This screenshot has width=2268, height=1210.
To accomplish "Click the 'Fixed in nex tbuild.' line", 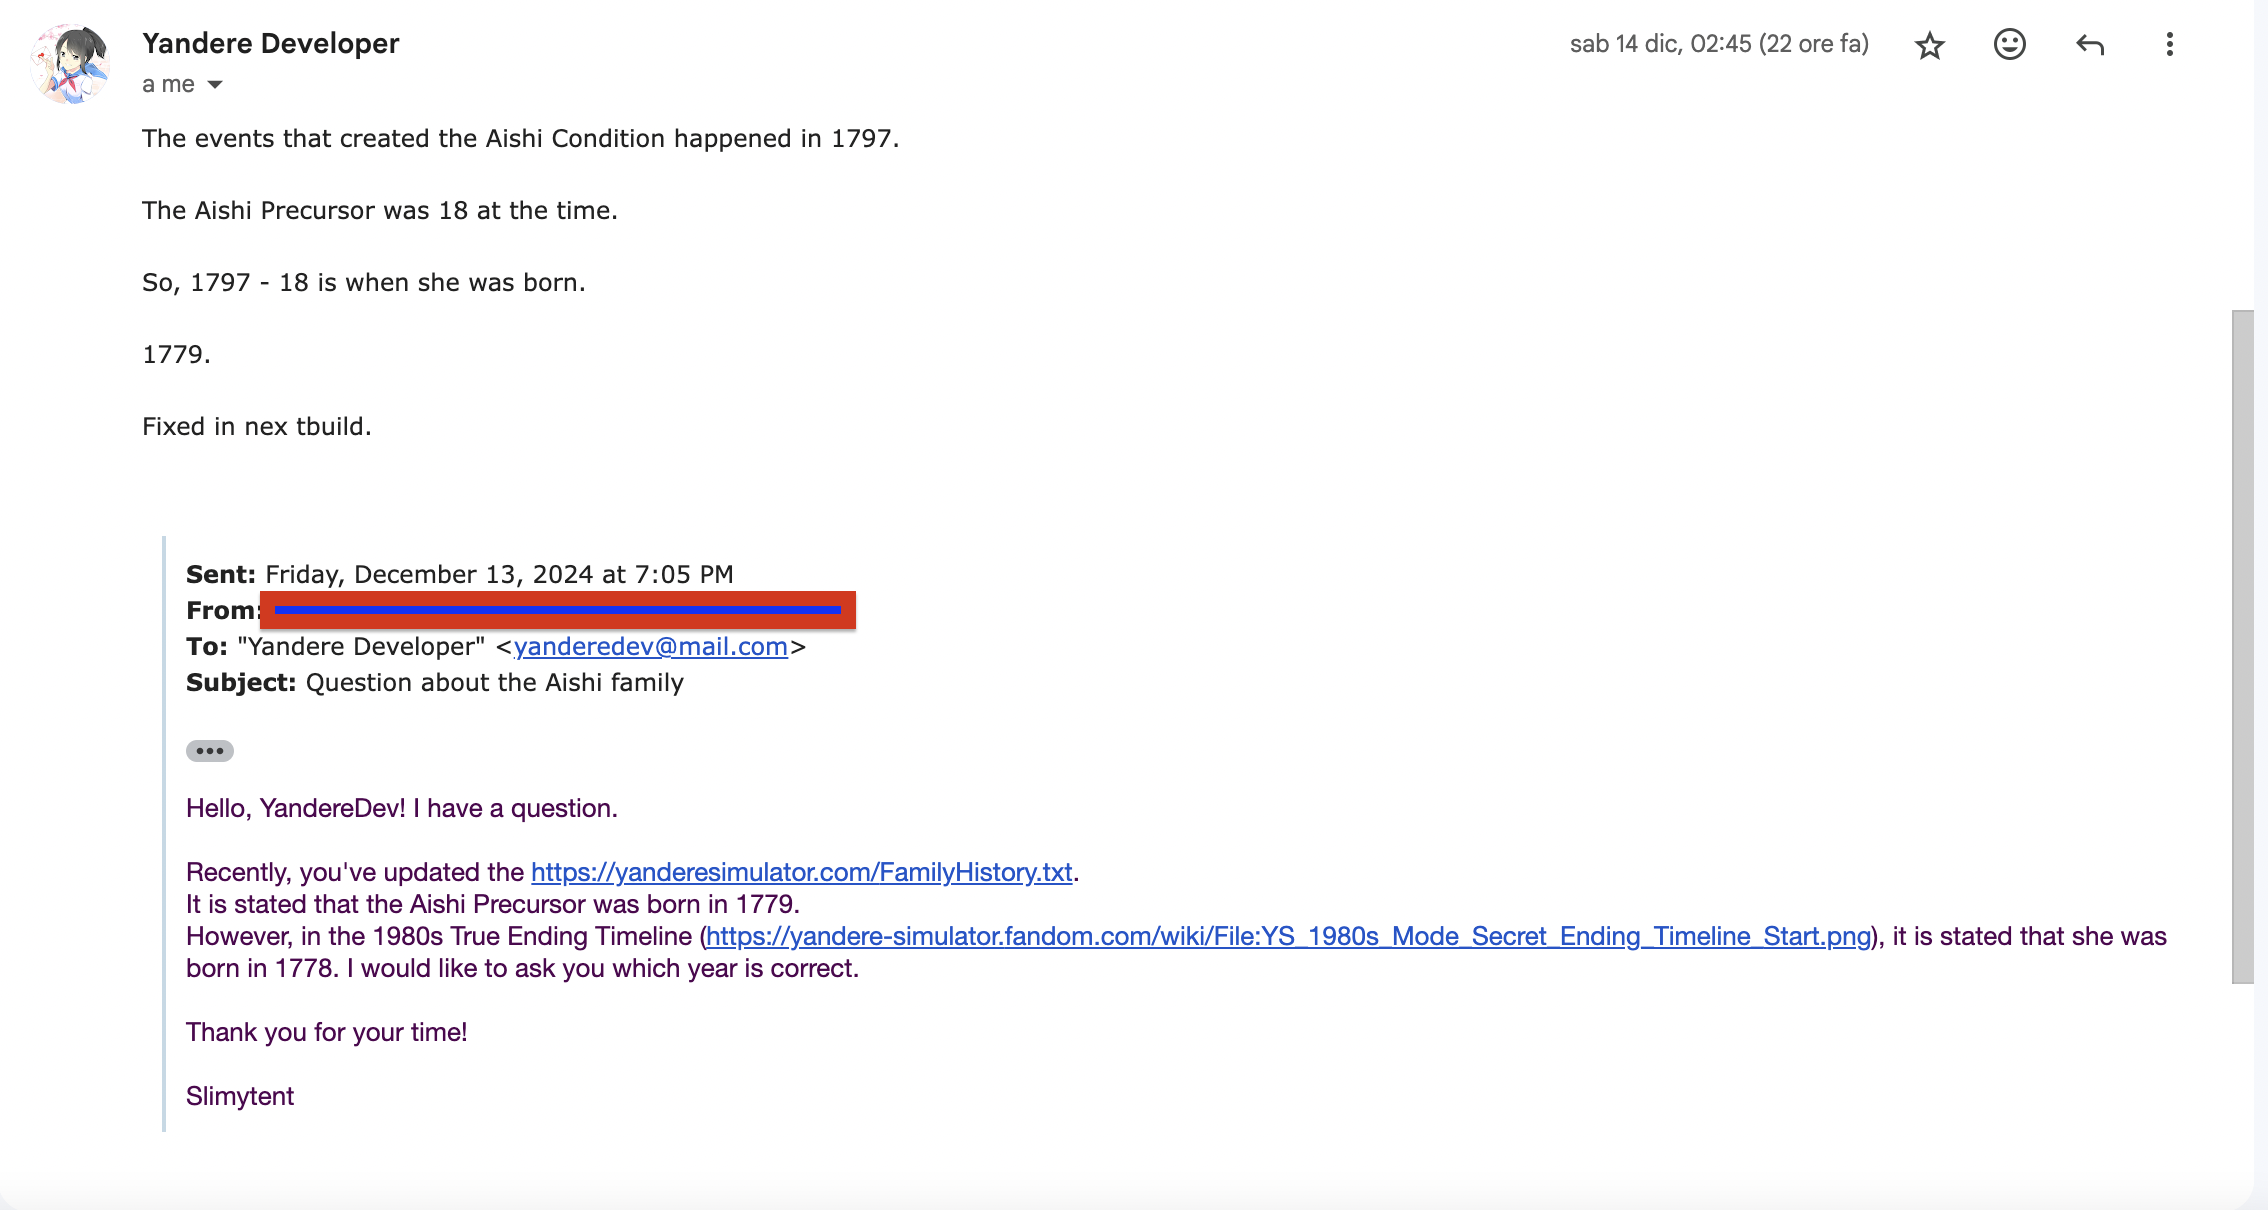I will coord(256,427).
